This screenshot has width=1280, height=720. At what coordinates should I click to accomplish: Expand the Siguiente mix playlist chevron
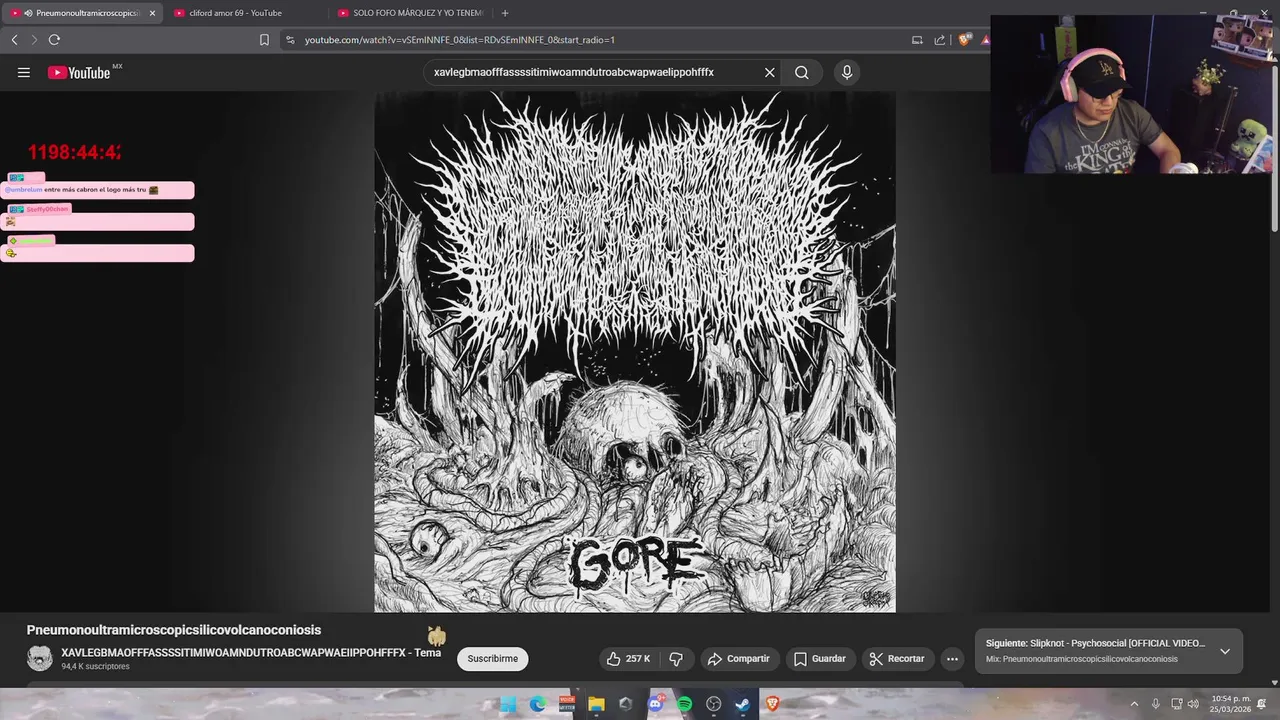[x=1225, y=651]
